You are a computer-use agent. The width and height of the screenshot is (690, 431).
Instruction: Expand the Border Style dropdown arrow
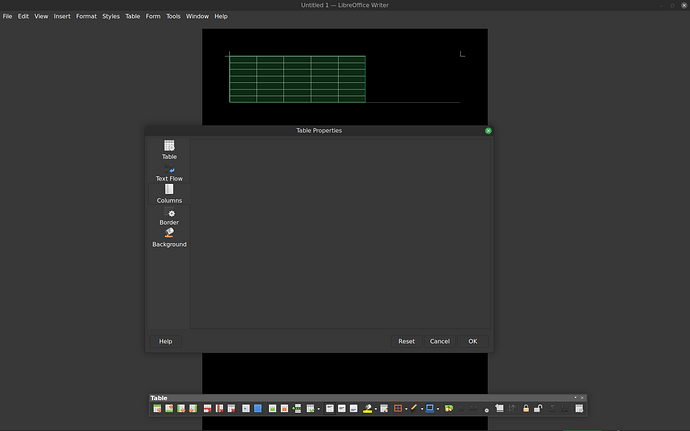pyautogui.click(x=422, y=409)
